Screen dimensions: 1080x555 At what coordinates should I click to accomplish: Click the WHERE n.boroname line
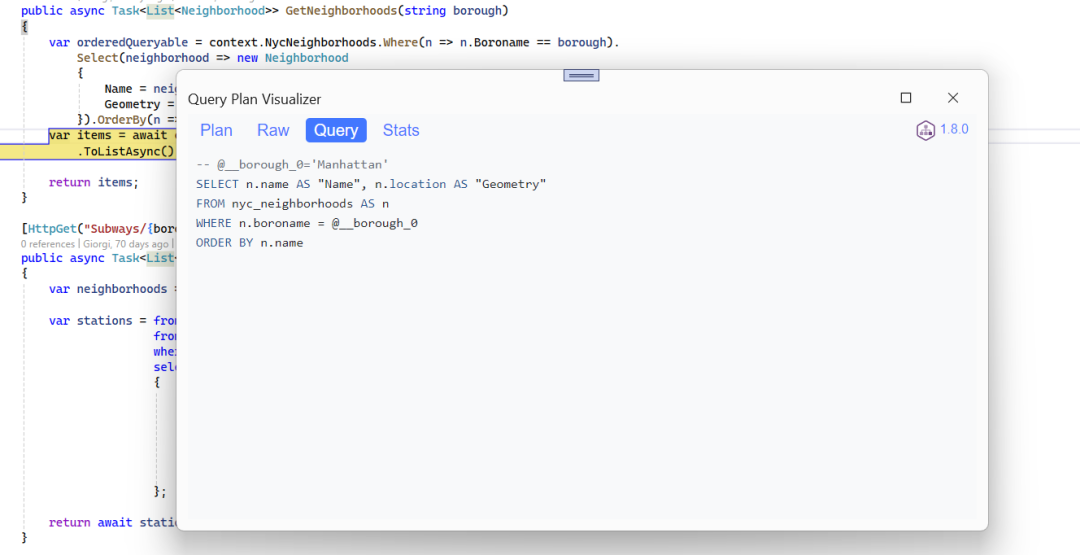[x=306, y=223]
